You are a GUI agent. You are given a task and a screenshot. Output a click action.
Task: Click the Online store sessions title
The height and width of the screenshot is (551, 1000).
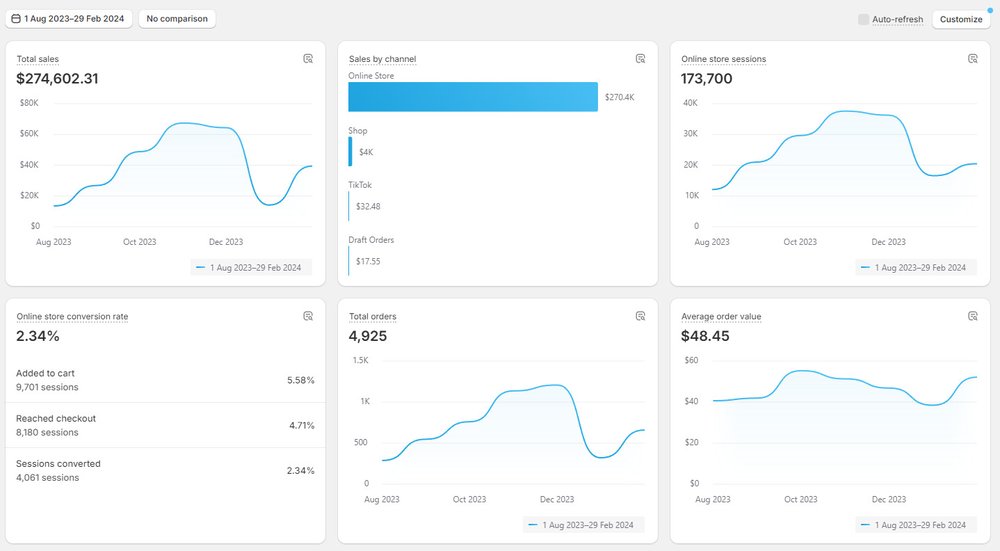723,59
